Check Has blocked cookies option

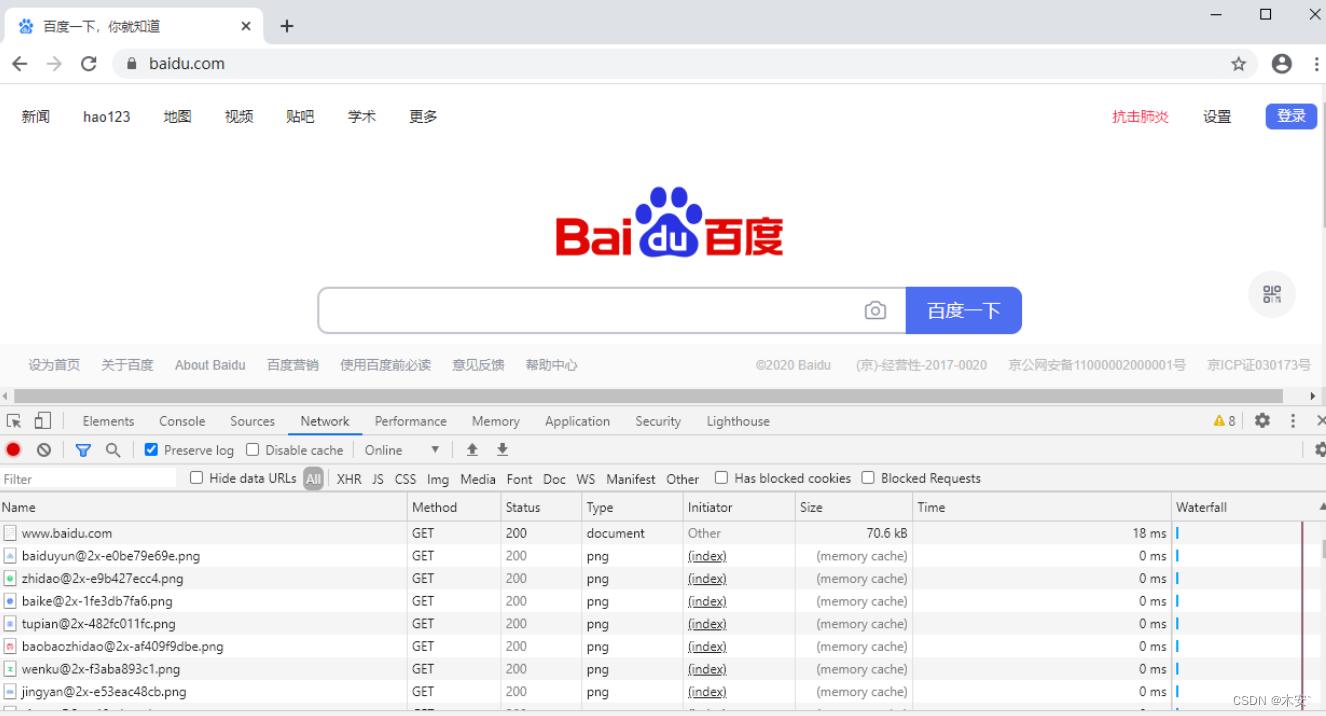(721, 478)
